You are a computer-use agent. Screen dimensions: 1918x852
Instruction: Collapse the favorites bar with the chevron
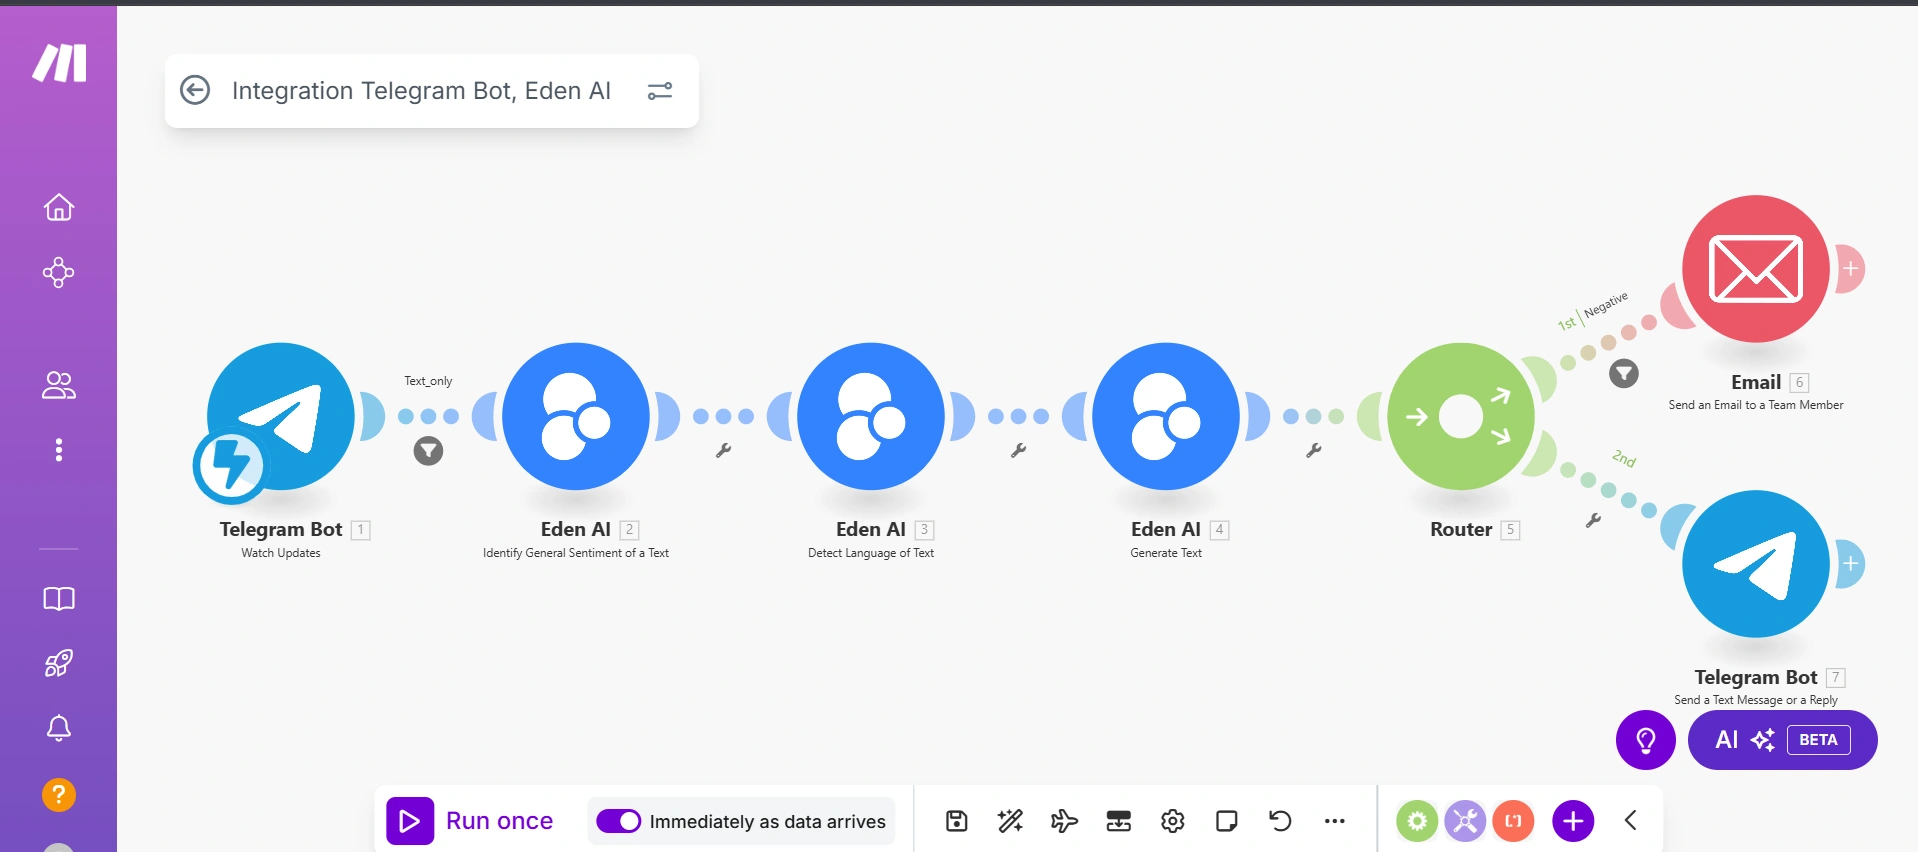tap(1631, 821)
